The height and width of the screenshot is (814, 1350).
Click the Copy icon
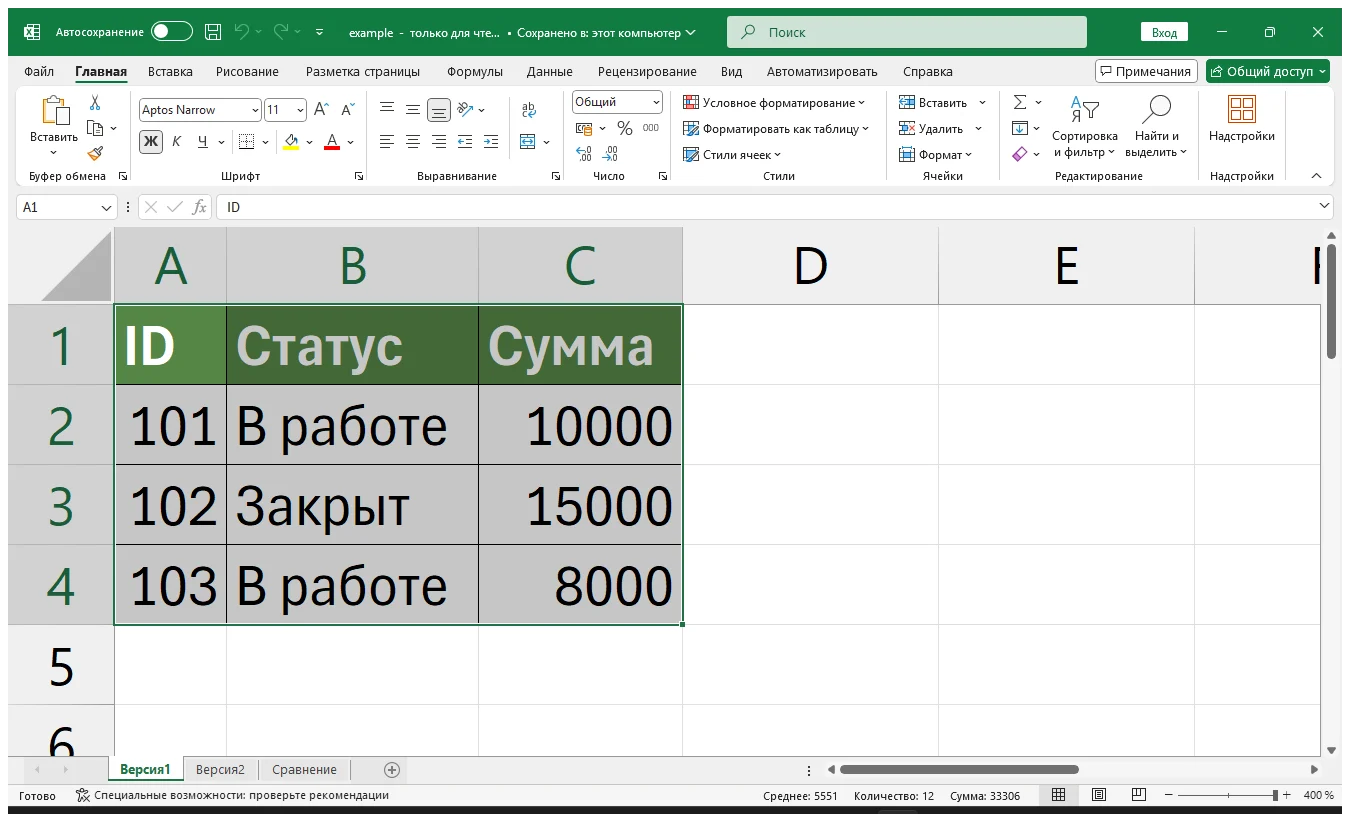coord(95,128)
